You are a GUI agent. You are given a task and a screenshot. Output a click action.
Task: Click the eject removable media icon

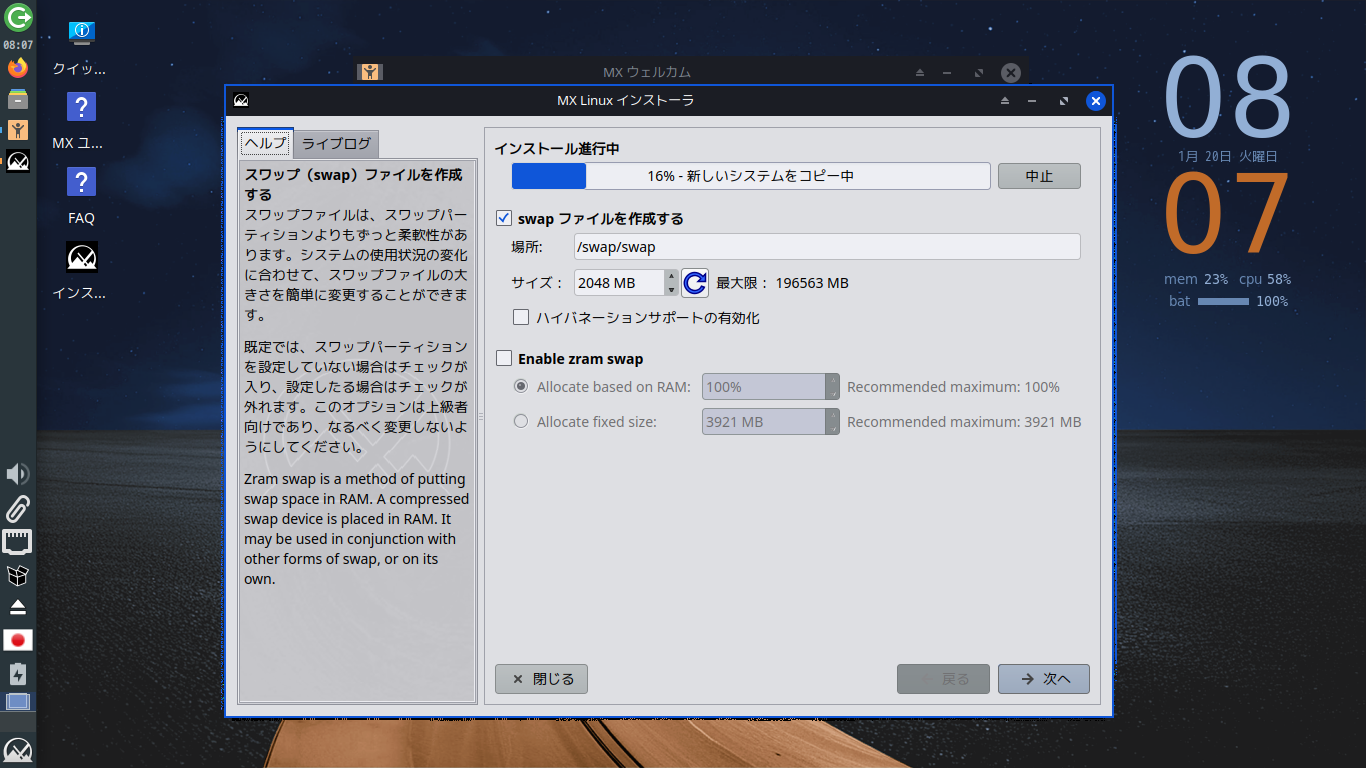click(x=18, y=607)
